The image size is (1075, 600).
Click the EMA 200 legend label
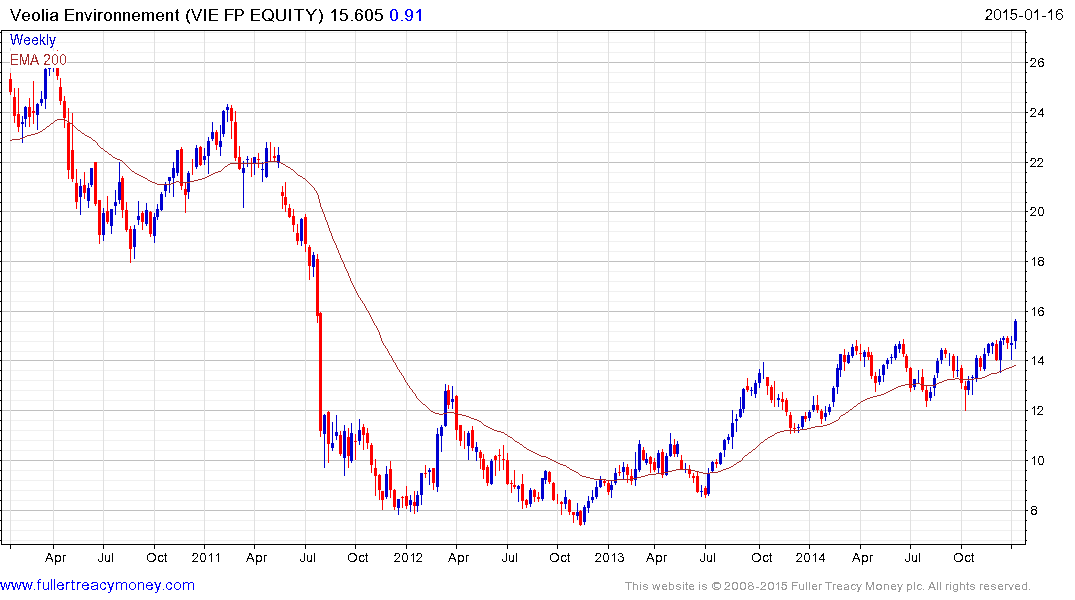coord(38,60)
